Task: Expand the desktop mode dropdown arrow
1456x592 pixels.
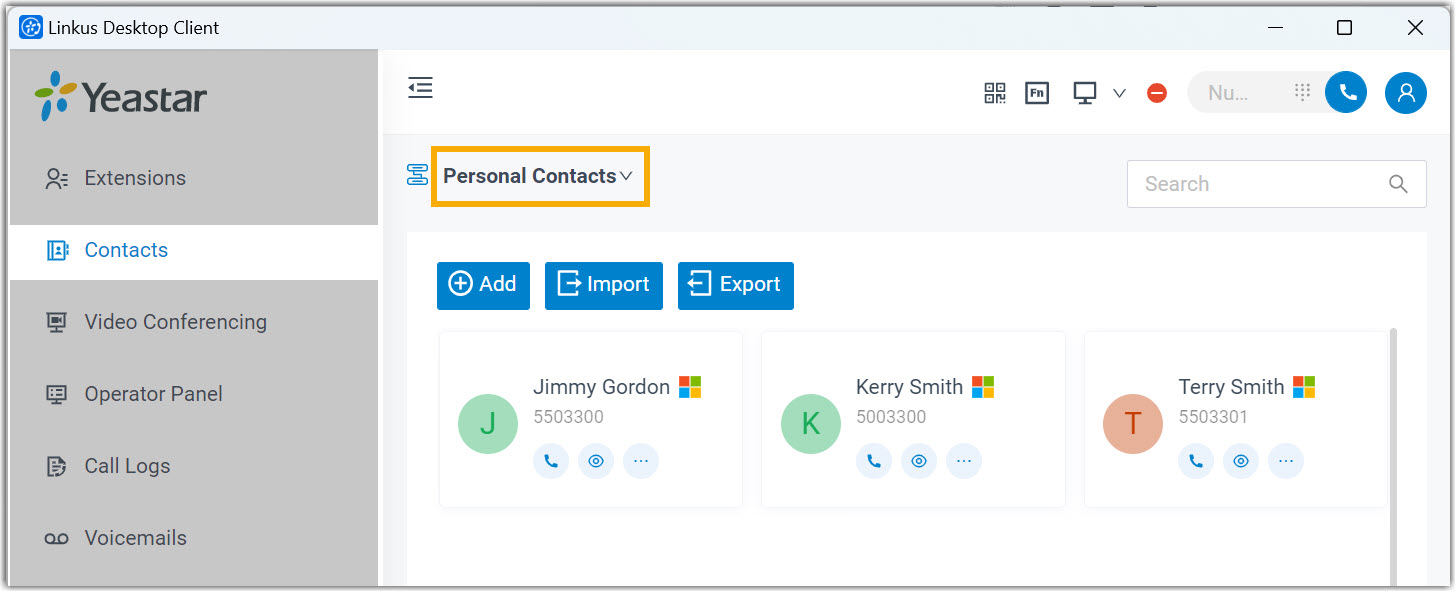Action: tap(1120, 93)
